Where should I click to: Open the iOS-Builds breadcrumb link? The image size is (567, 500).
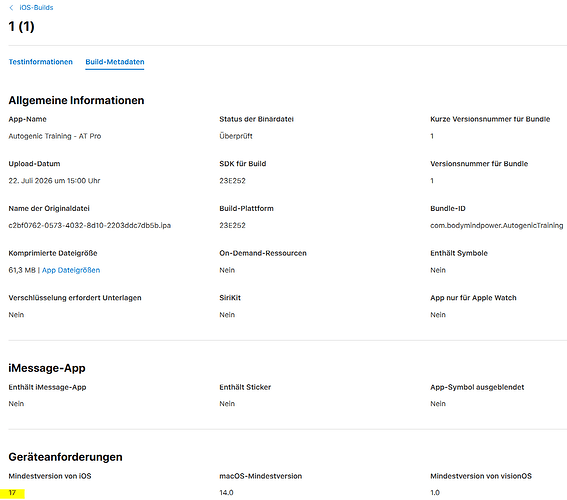coord(36,8)
